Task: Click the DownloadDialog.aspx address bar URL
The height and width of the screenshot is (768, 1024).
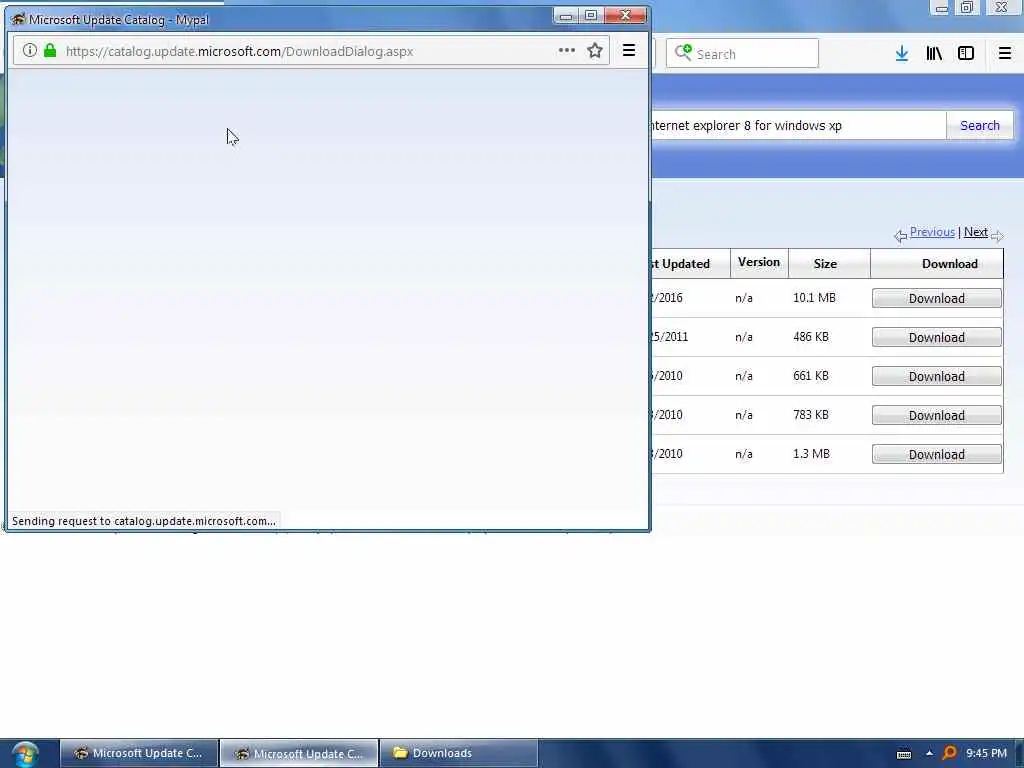Action: [239, 51]
